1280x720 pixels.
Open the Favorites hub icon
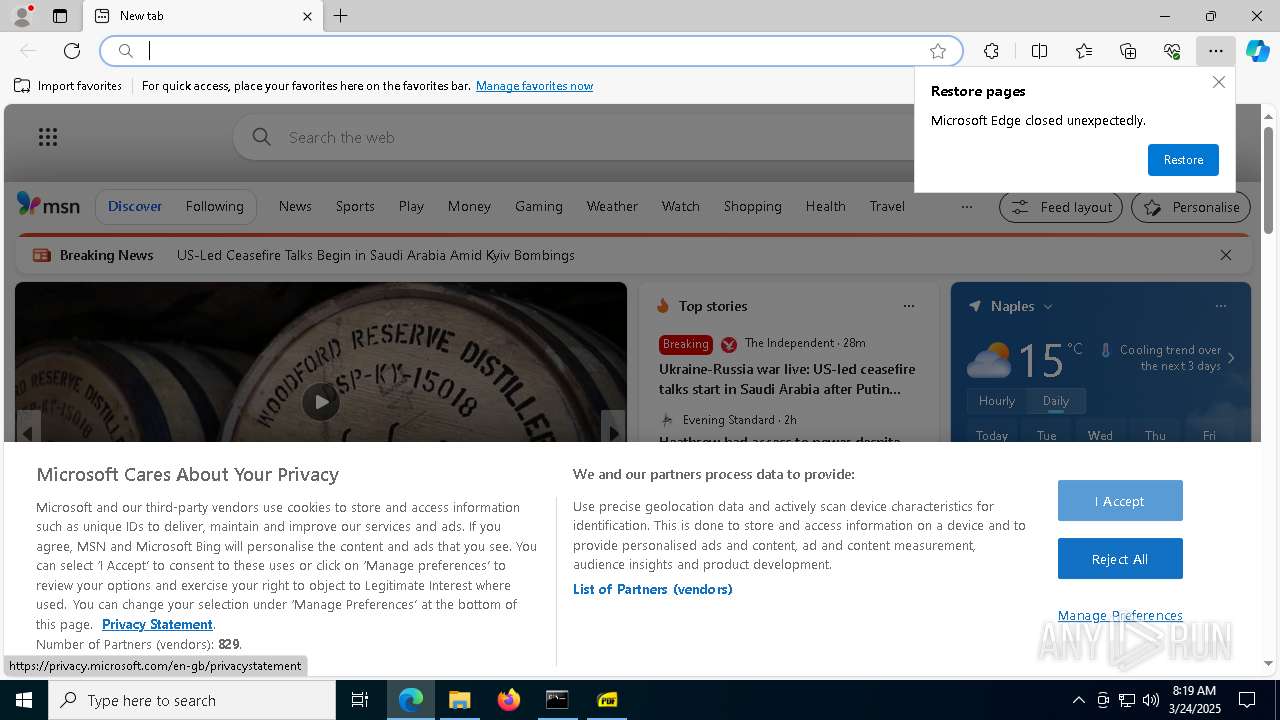click(1084, 51)
